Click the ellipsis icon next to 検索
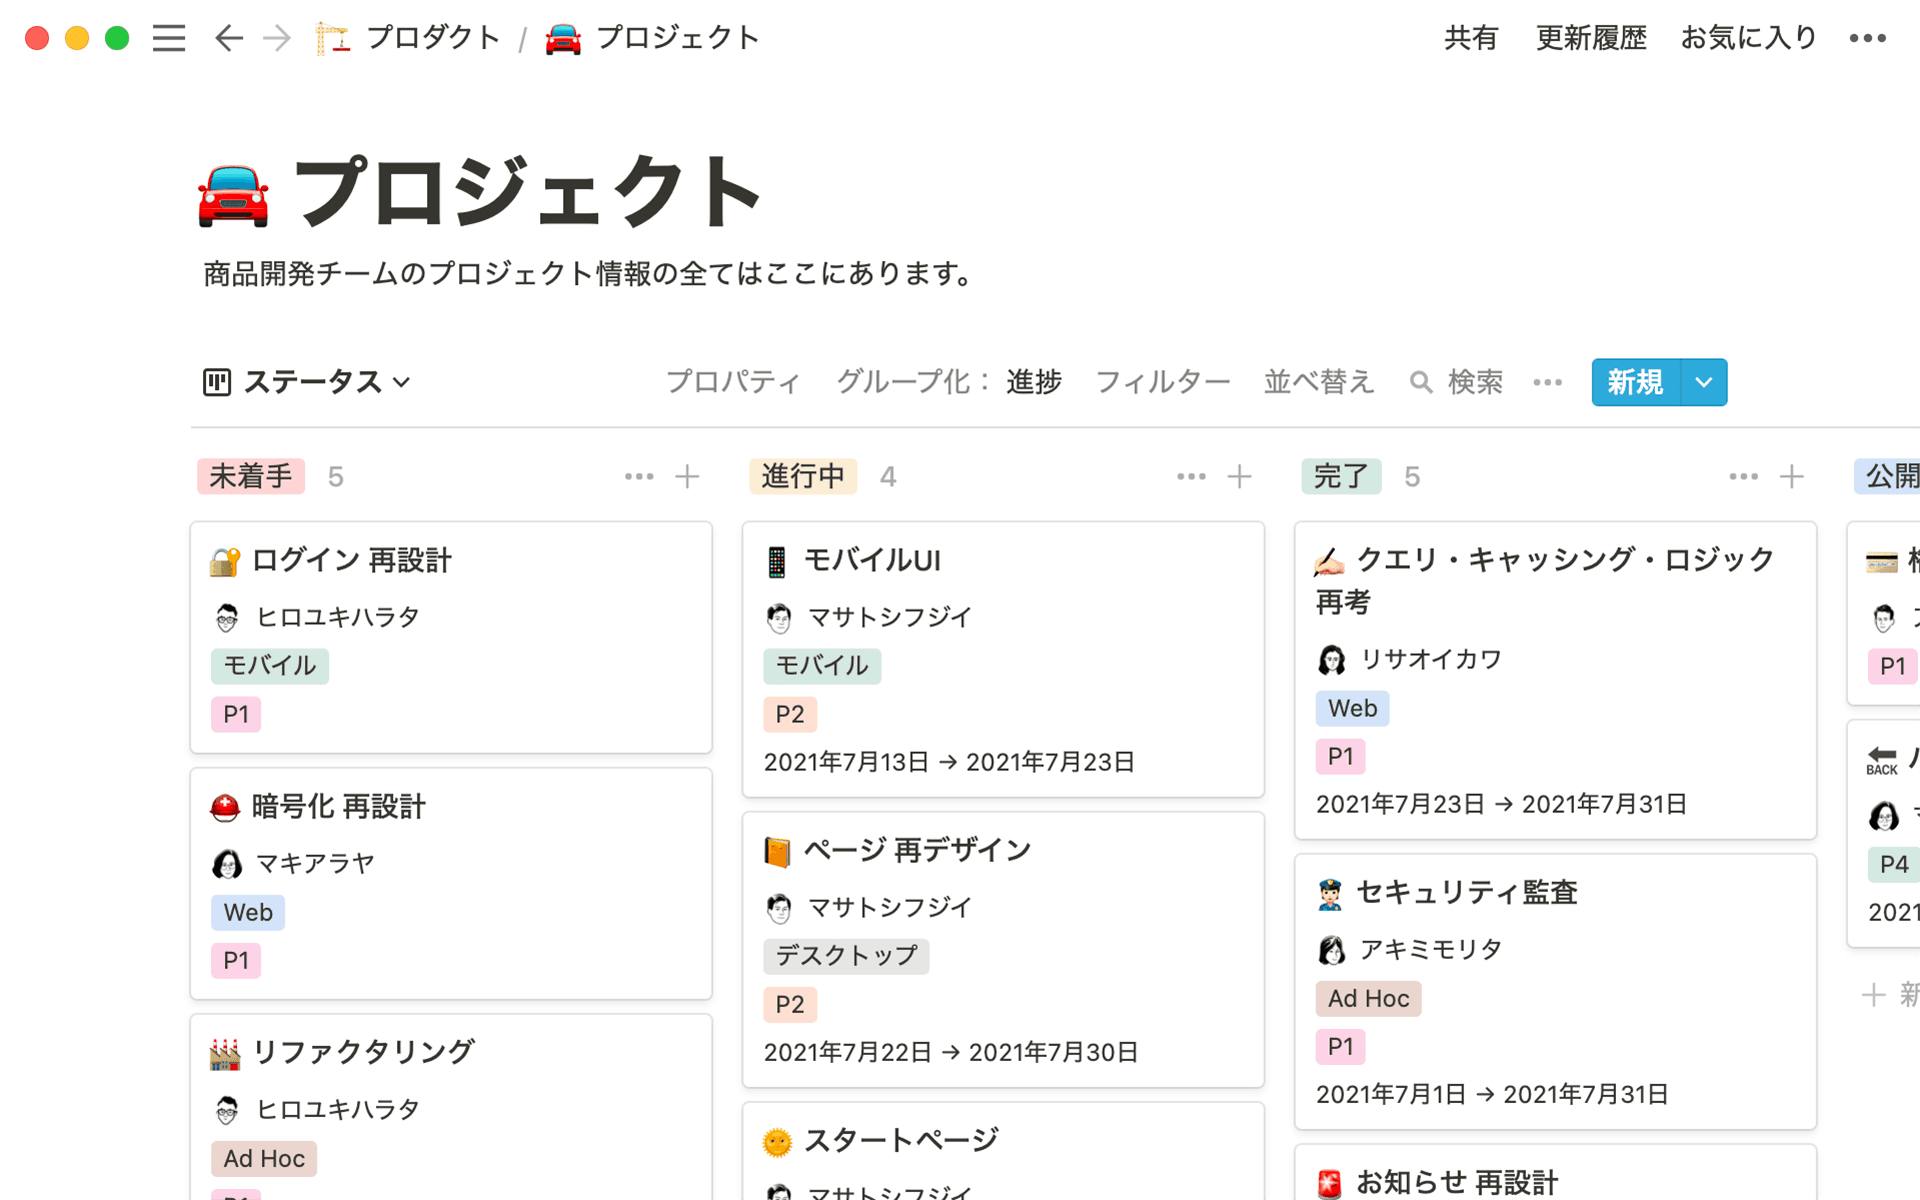Screen dimensions: 1920x1200 point(1547,382)
